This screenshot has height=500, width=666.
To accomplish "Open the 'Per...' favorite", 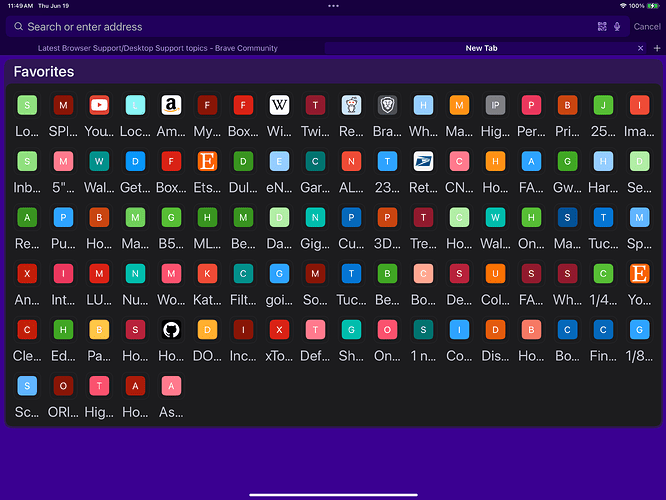I will tap(531, 105).
